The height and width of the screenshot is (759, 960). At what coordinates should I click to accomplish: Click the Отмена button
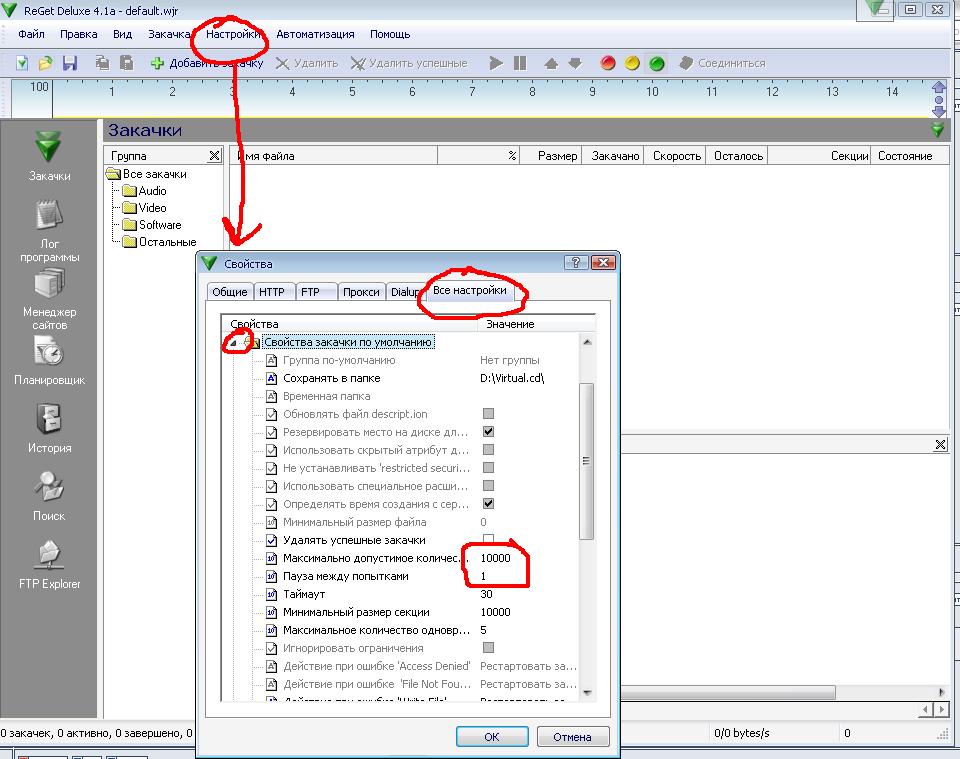point(573,737)
